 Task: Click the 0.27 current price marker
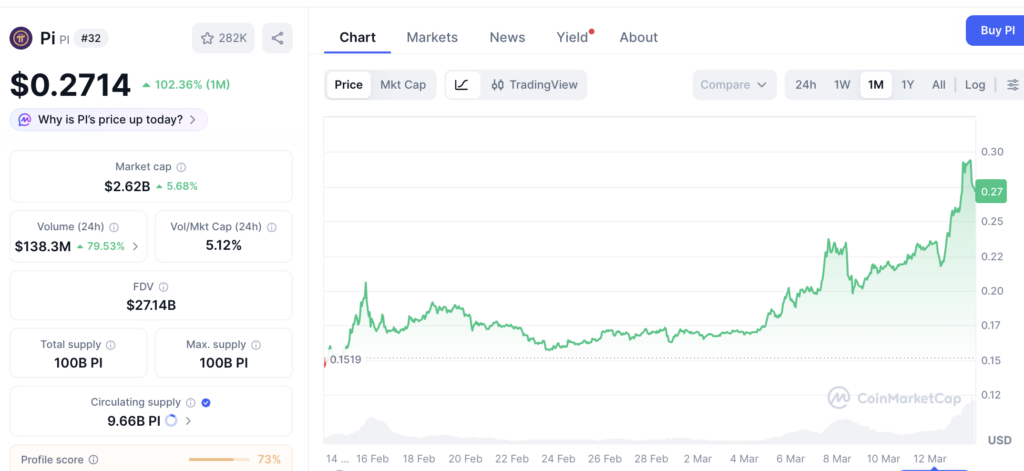coord(991,191)
